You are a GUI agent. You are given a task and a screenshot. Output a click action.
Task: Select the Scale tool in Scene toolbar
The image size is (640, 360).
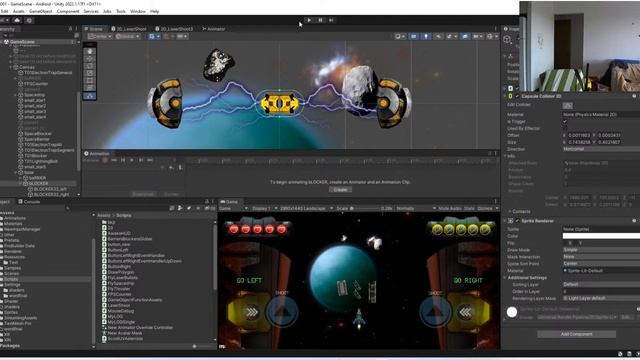pyautogui.click(x=90, y=73)
